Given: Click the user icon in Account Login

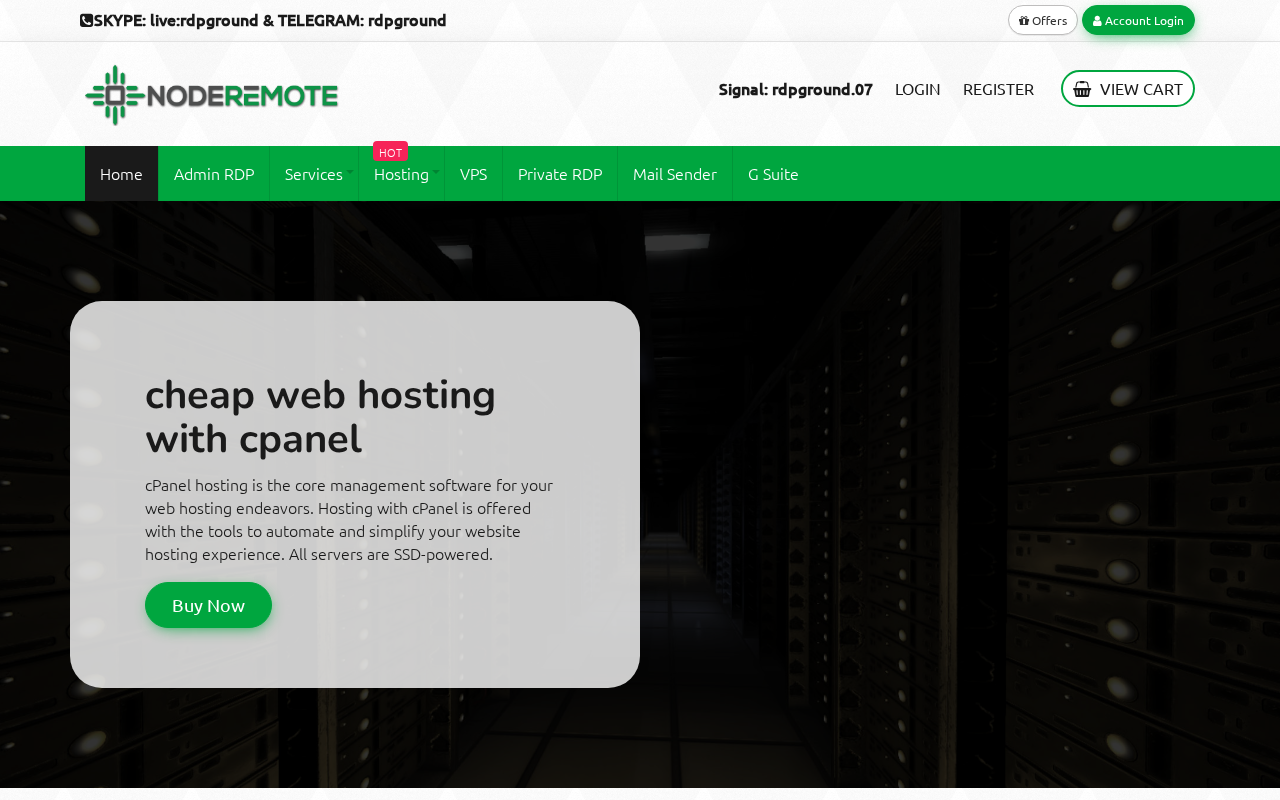Looking at the screenshot, I should (x=1097, y=21).
